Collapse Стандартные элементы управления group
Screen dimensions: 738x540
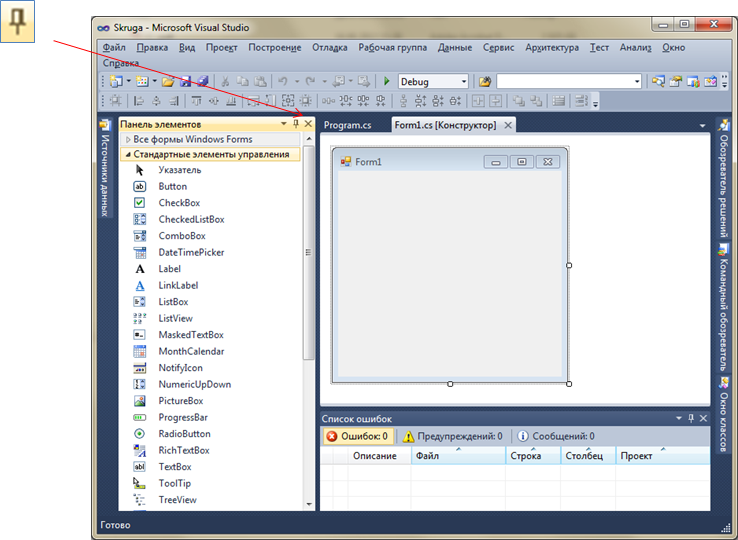tap(210, 155)
